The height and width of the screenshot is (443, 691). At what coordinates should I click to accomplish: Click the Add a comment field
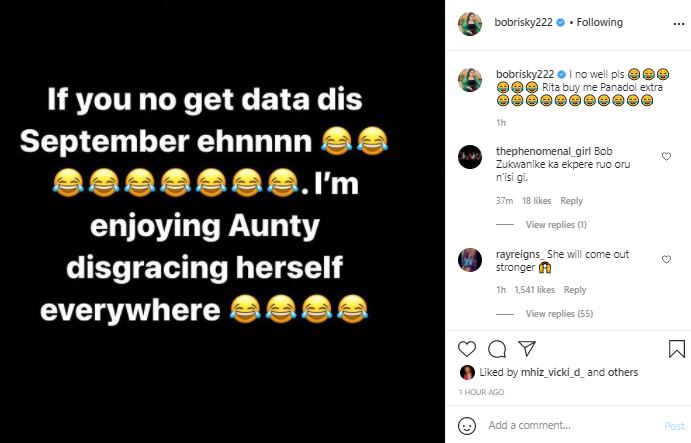tap(573, 425)
